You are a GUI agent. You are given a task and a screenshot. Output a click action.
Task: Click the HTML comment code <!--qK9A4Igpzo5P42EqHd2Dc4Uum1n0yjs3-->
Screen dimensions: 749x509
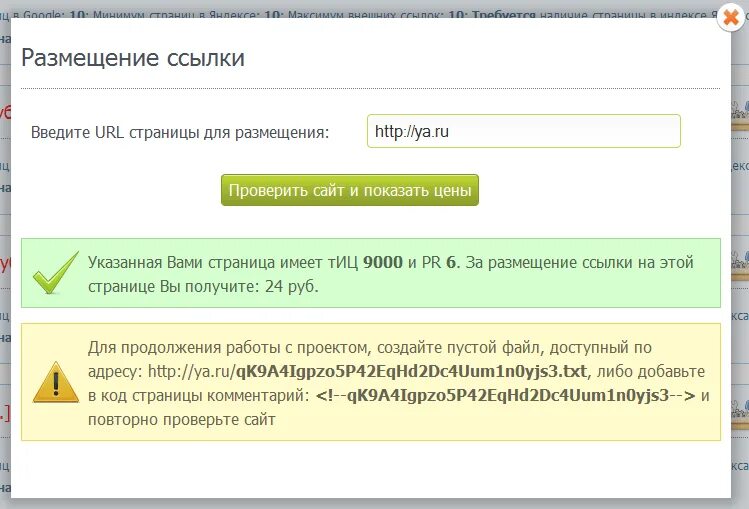coord(505,395)
